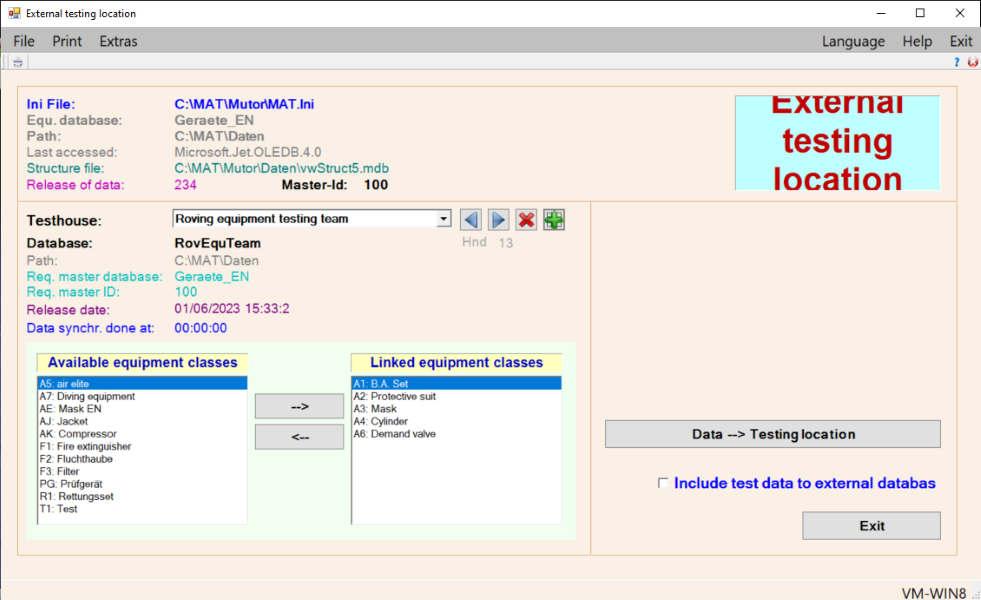Click the print icon in the toolbar
Image resolution: width=981 pixels, height=600 pixels.
pos(17,62)
